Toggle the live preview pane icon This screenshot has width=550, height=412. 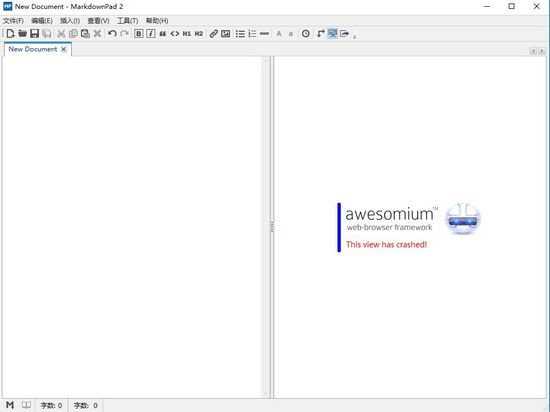333,34
